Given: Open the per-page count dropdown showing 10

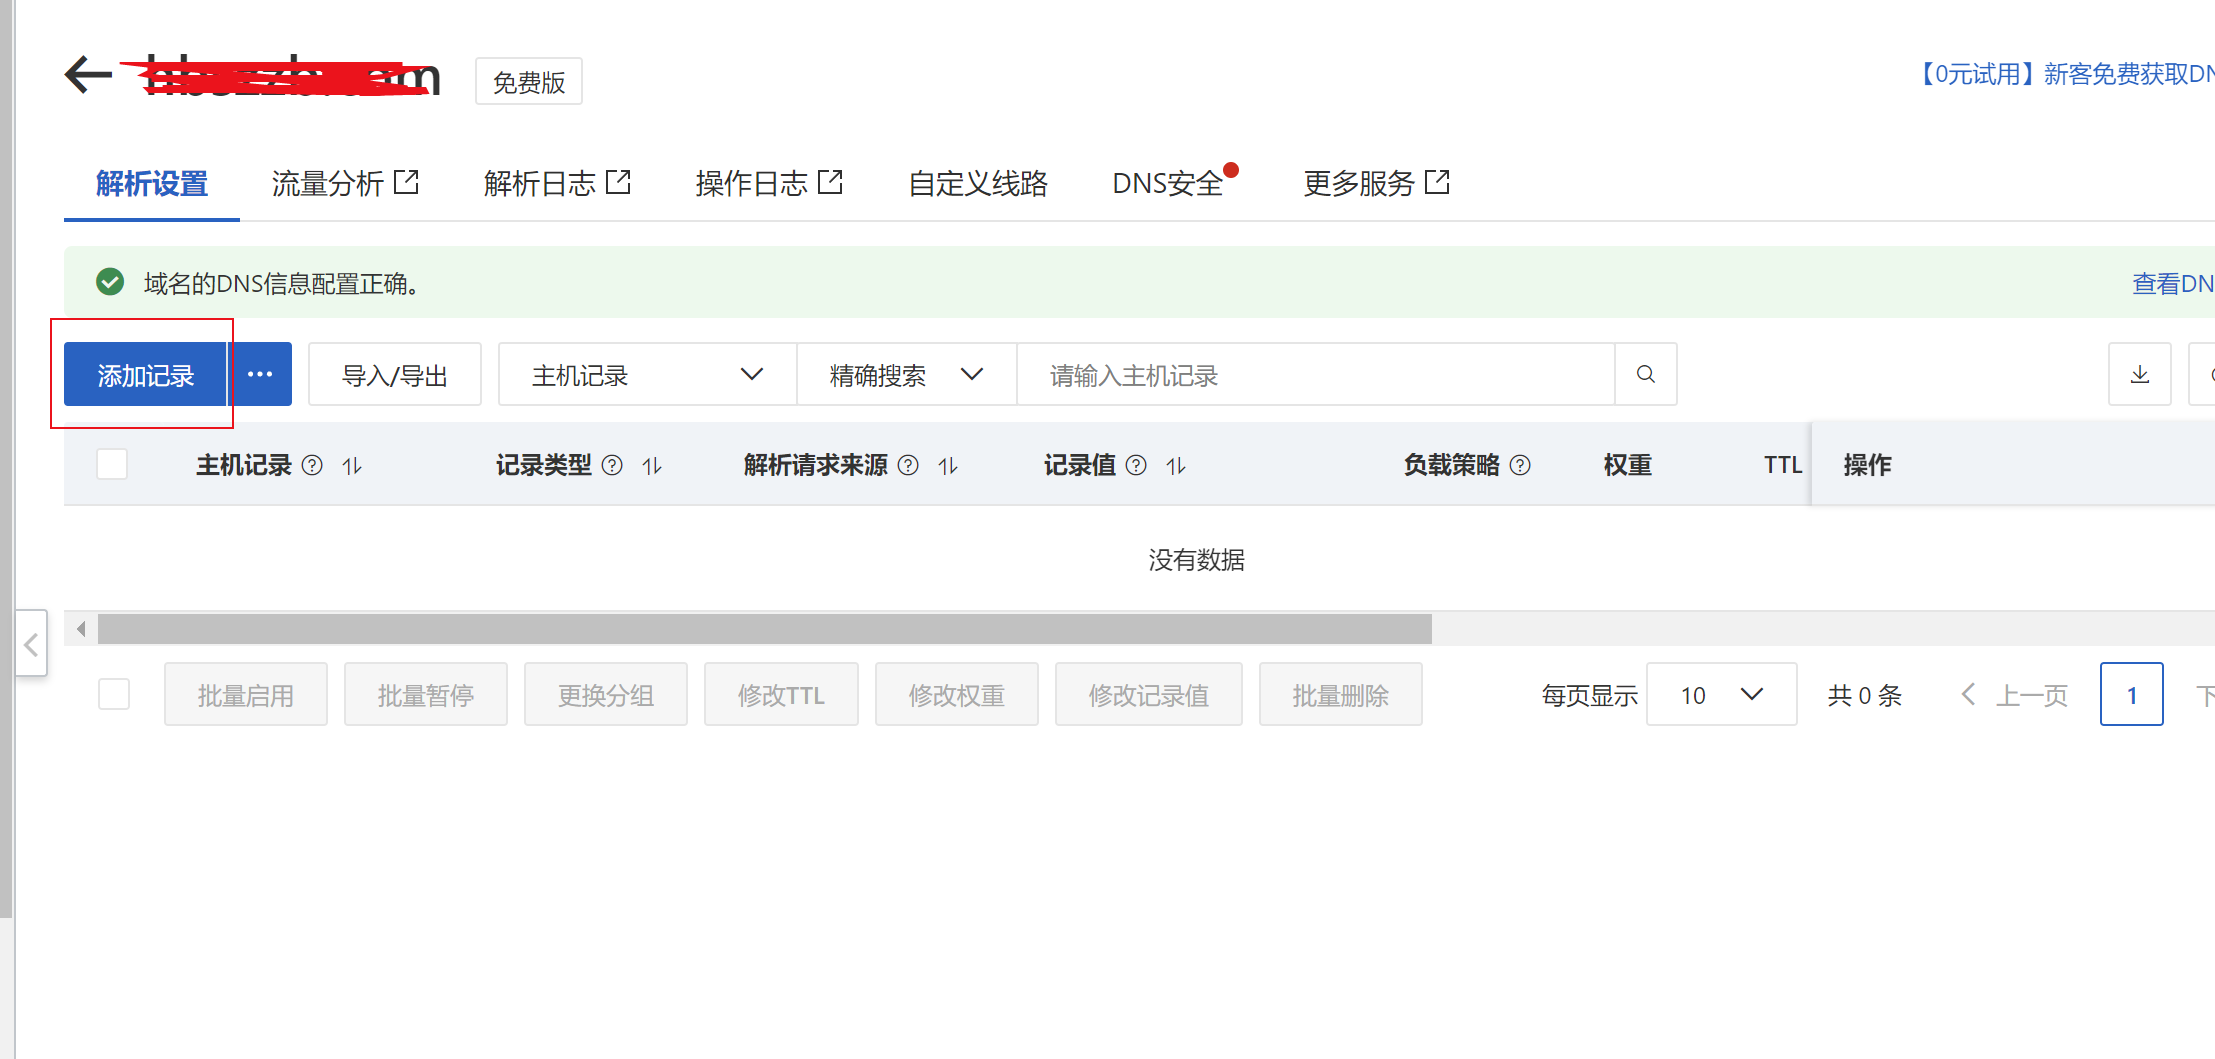Looking at the screenshot, I should pyautogui.click(x=1721, y=695).
